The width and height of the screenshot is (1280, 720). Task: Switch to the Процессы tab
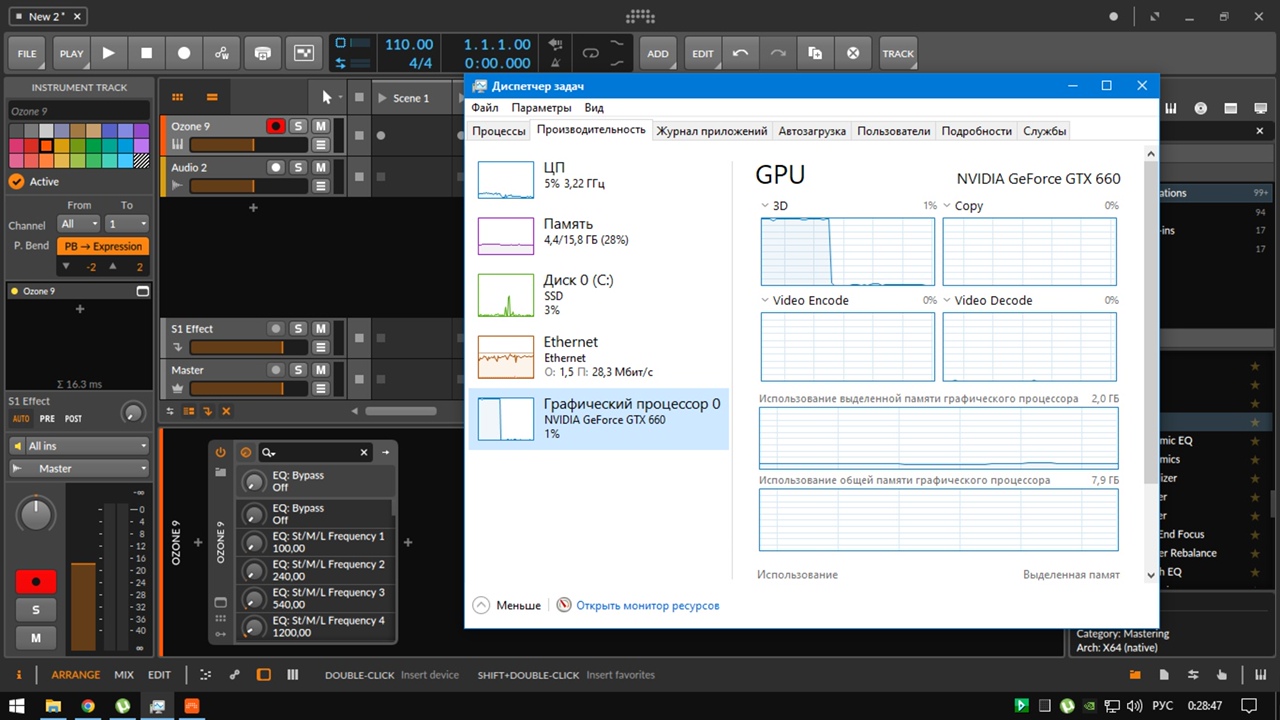point(498,131)
